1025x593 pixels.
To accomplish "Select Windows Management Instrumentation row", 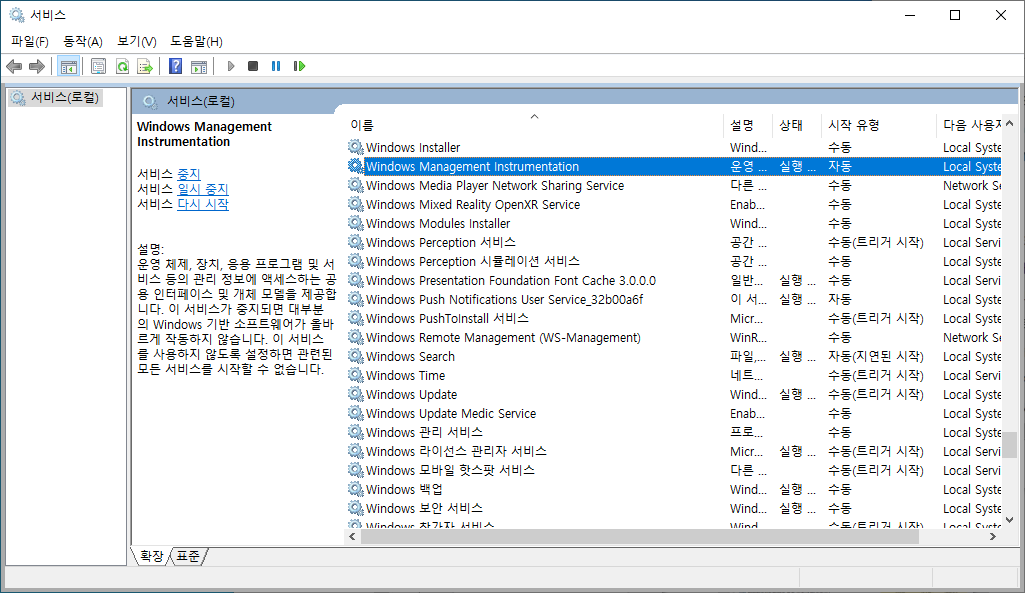I will point(674,167).
